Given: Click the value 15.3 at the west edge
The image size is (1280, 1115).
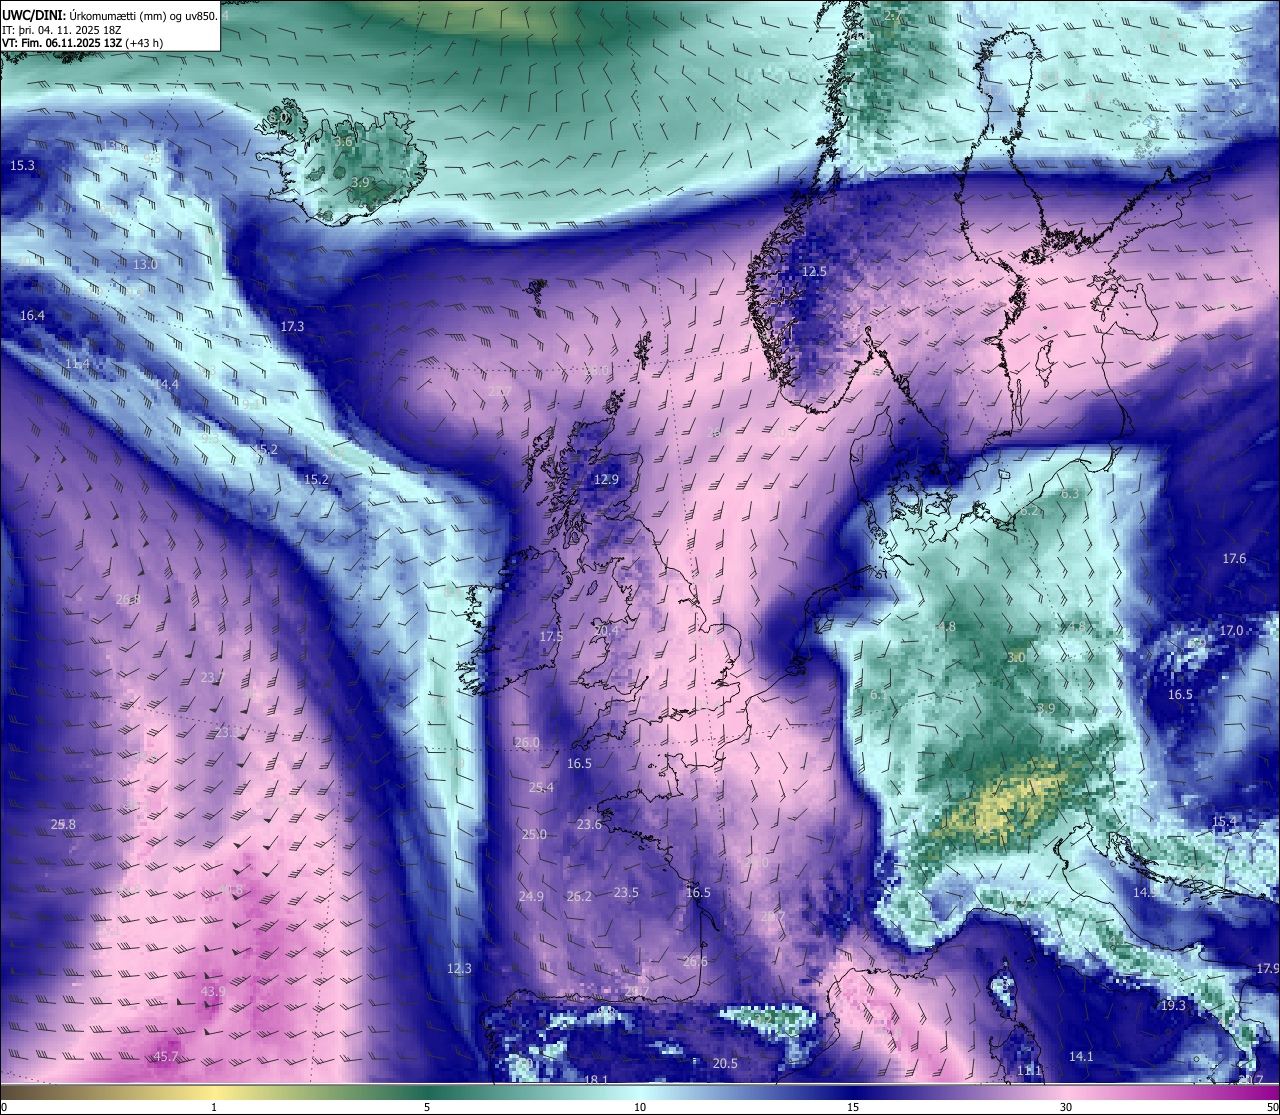Looking at the screenshot, I should tap(22, 165).
